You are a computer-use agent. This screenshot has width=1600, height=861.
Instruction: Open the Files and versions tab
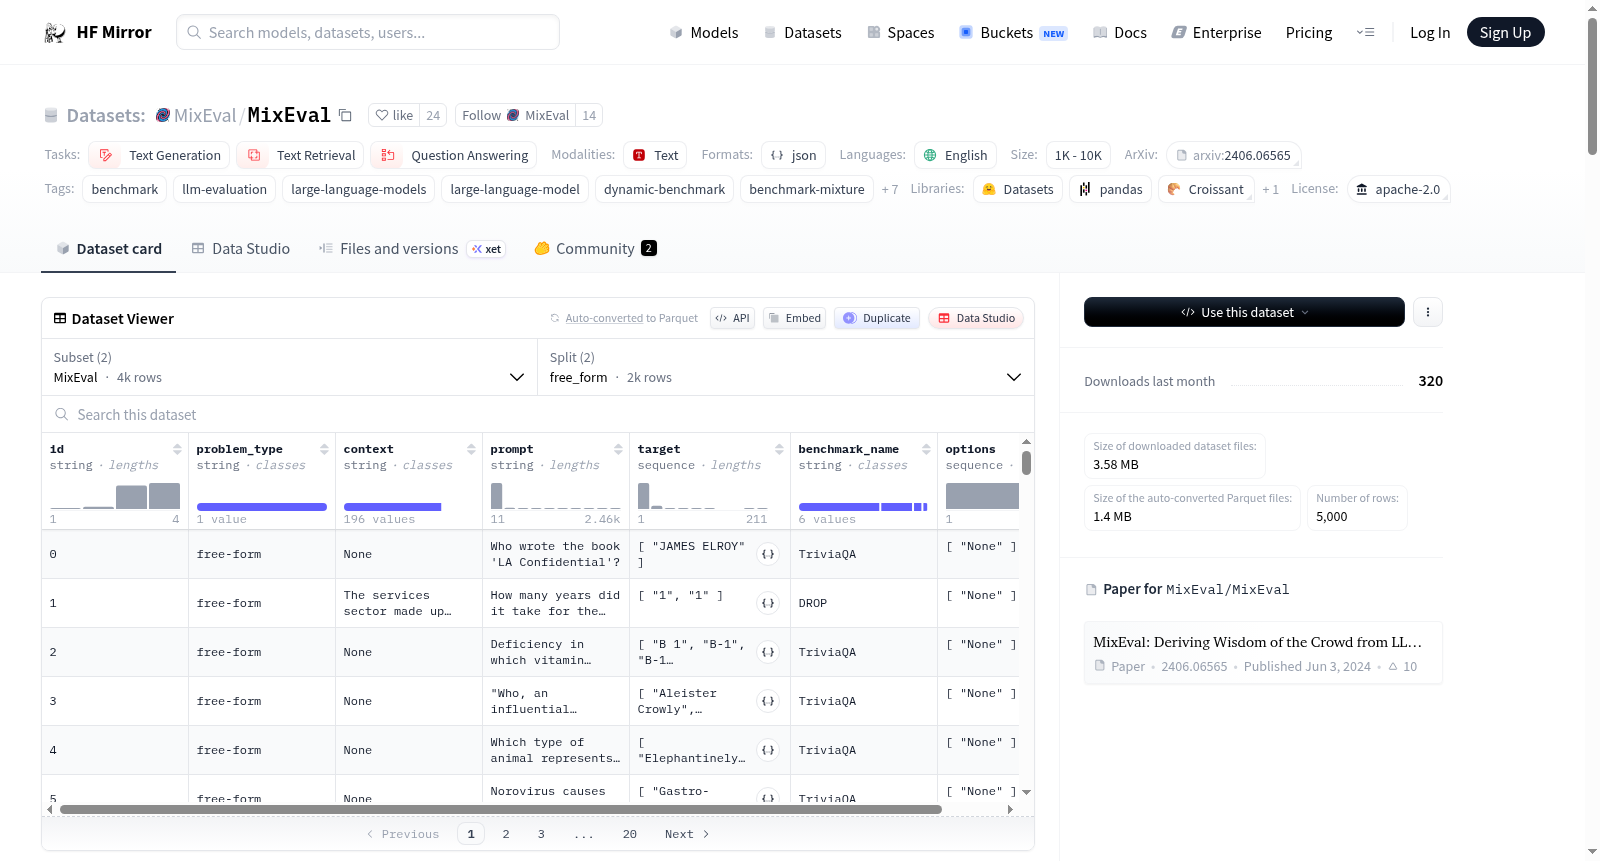coord(412,248)
